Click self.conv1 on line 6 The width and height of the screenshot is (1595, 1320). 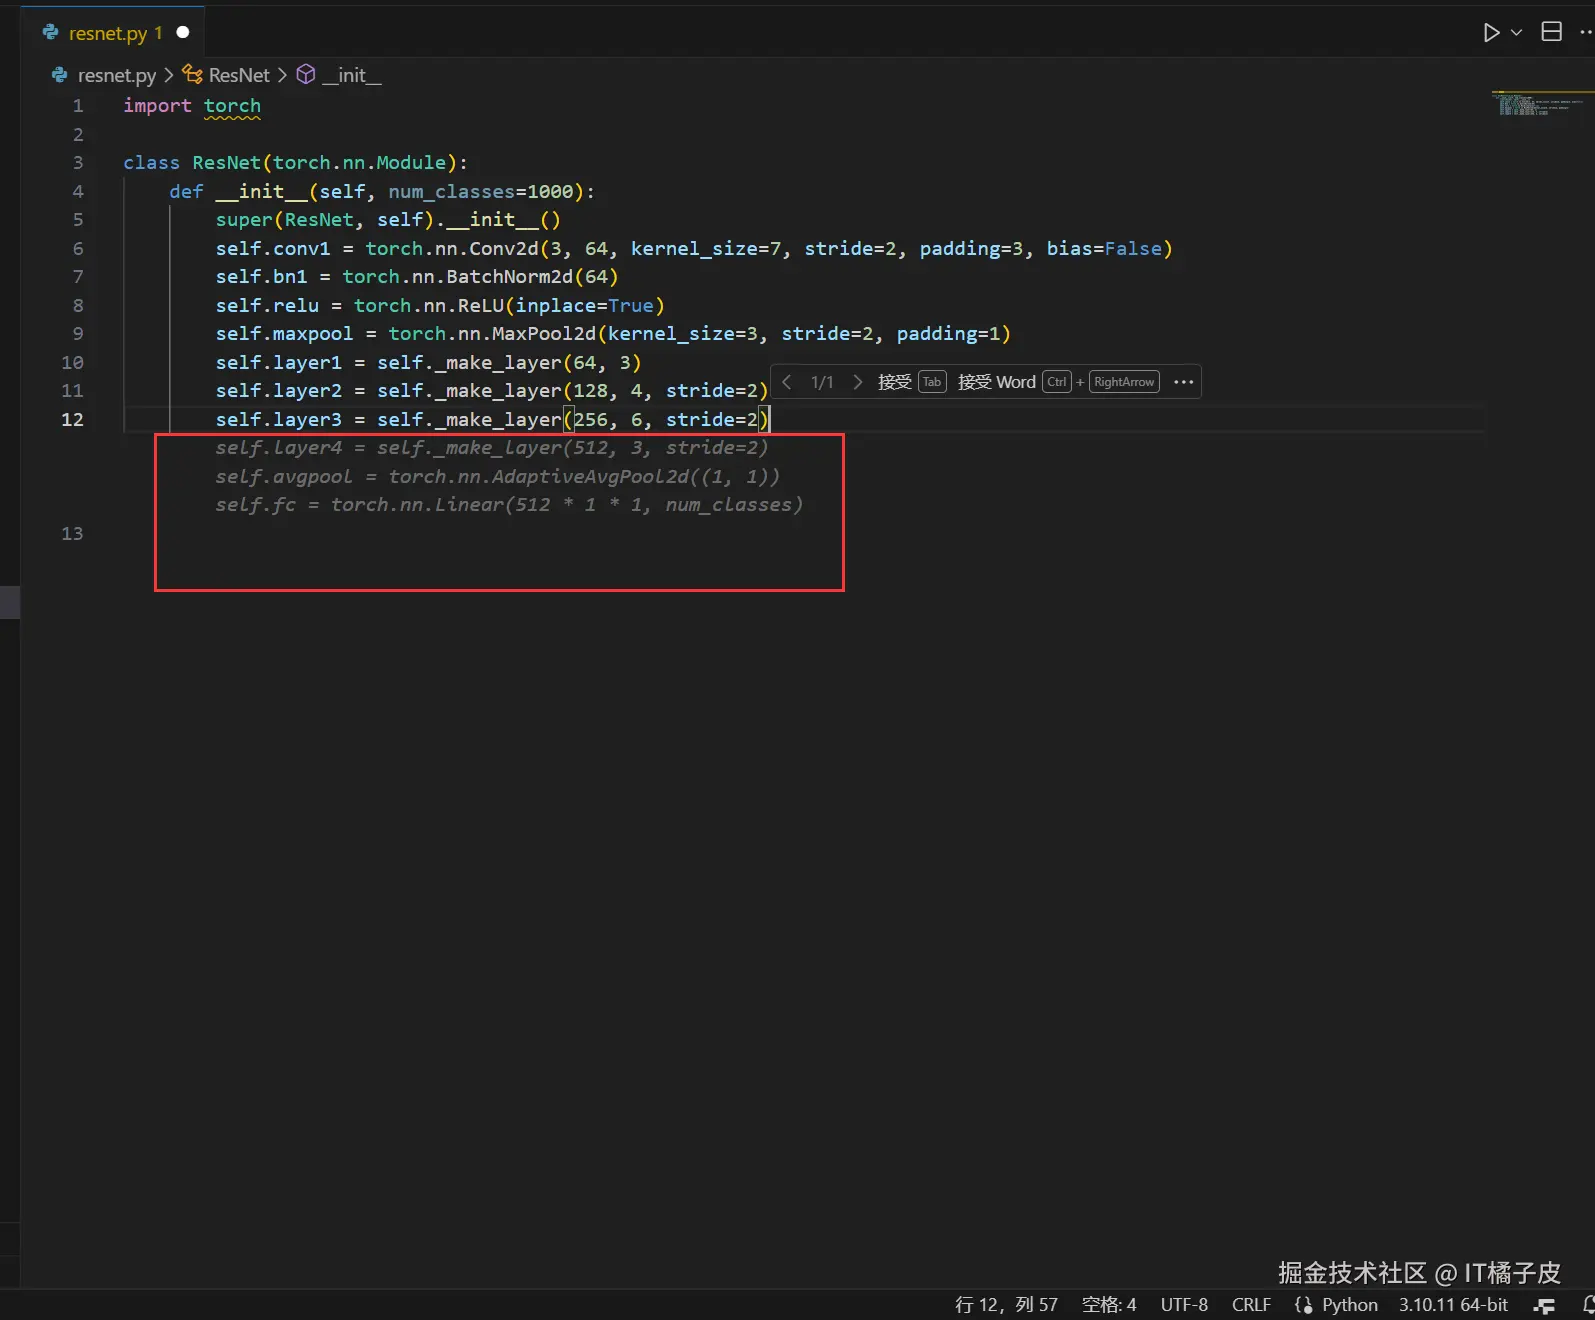[x=272, y=249]
